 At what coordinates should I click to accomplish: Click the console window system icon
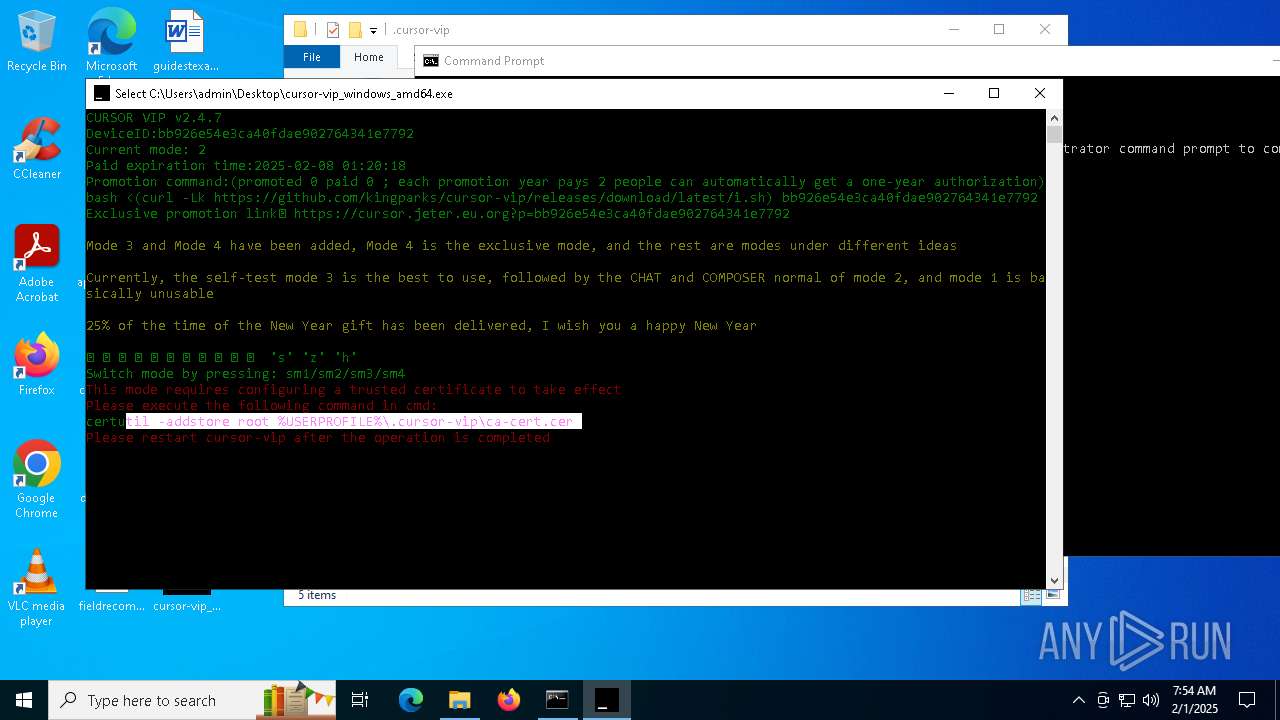pos(101,93)
